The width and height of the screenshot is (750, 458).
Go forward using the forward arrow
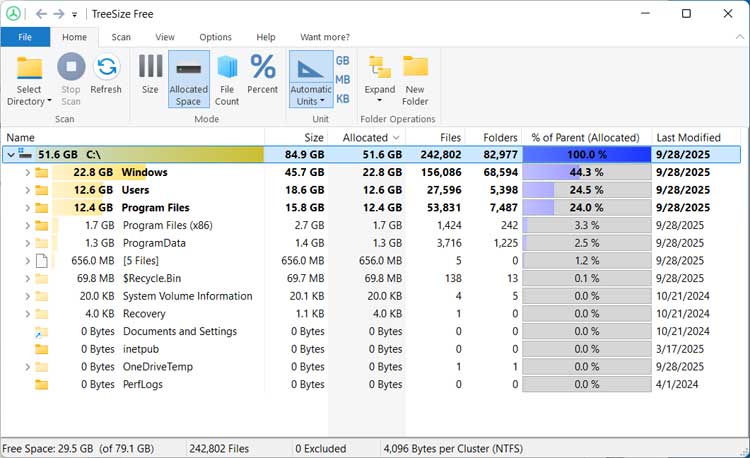(59, 14)
